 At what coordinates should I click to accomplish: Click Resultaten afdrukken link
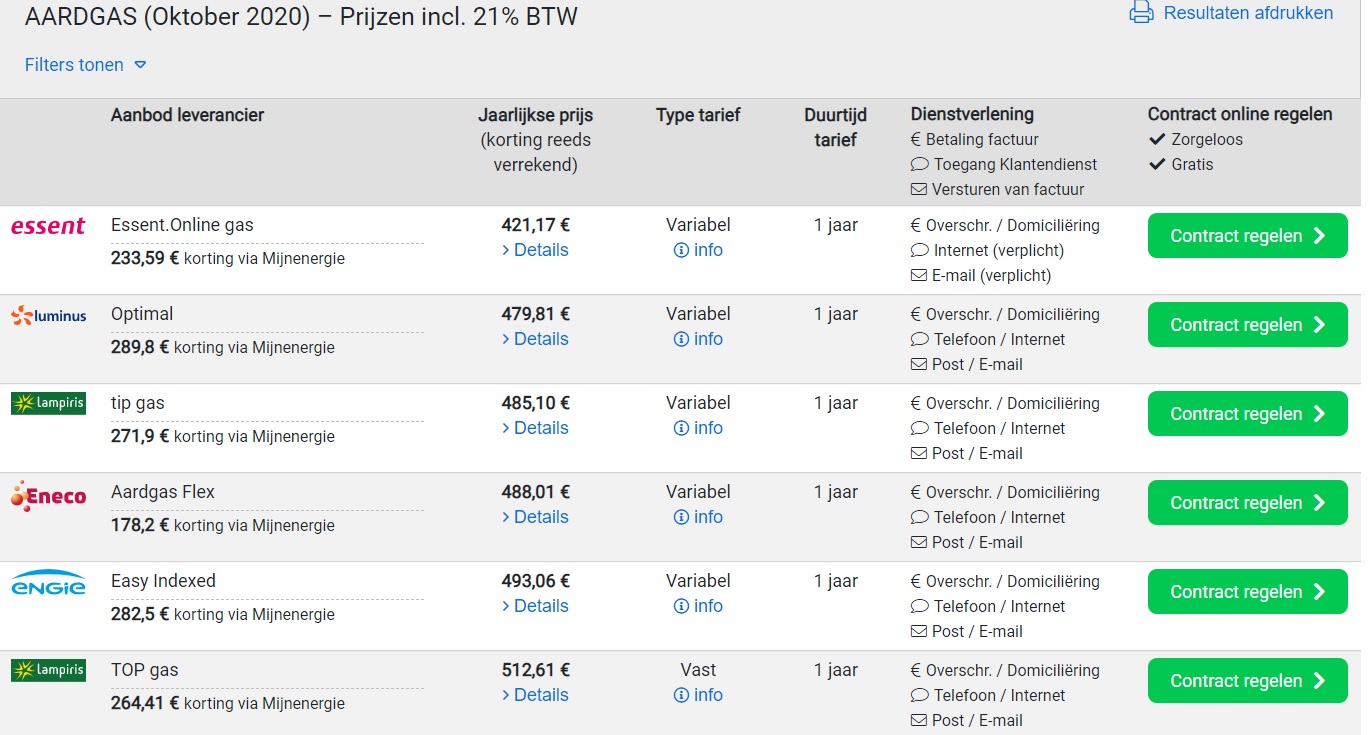point(1248,13)
